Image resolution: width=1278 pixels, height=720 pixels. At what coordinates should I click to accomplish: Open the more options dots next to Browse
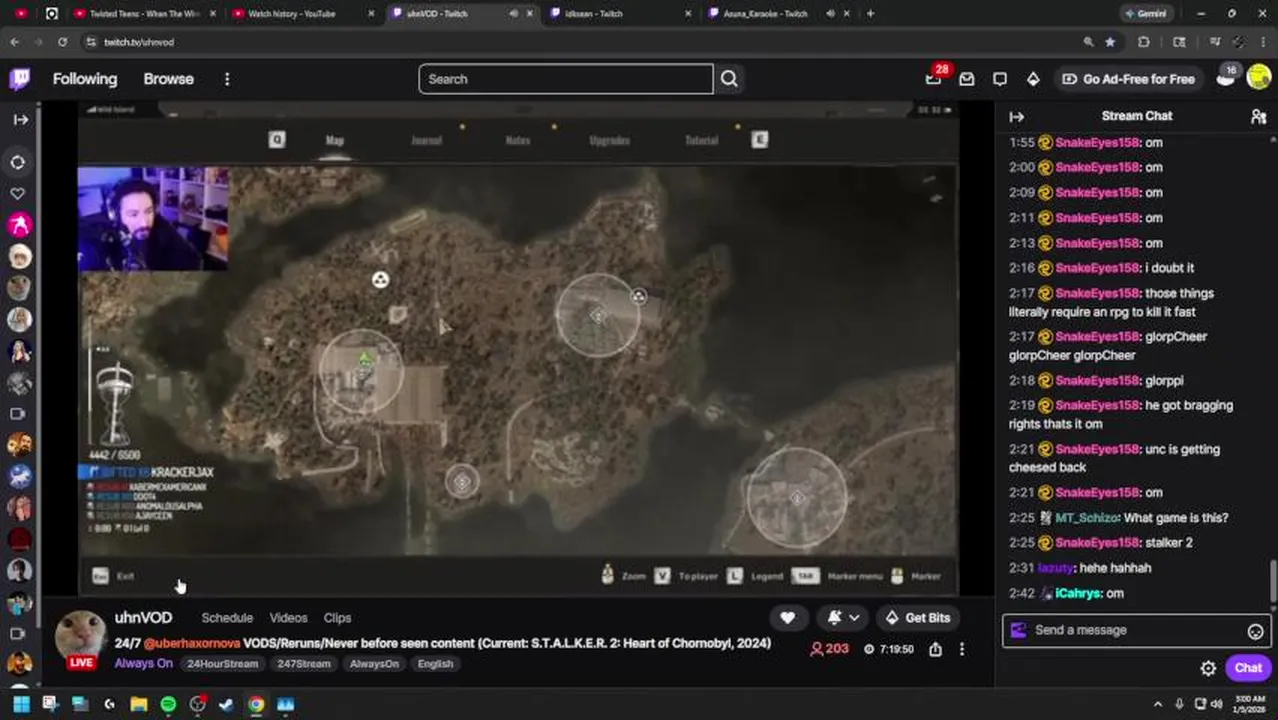227,79
